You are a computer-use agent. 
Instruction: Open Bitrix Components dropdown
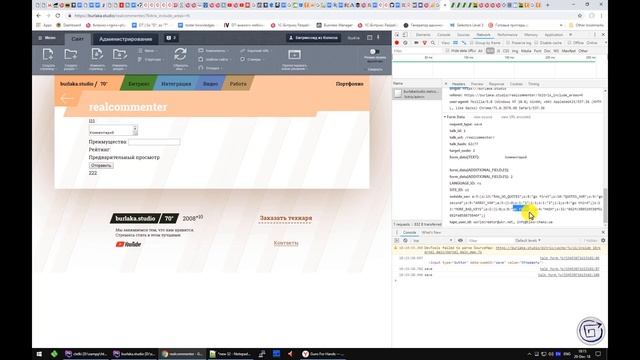coord(213,51)
